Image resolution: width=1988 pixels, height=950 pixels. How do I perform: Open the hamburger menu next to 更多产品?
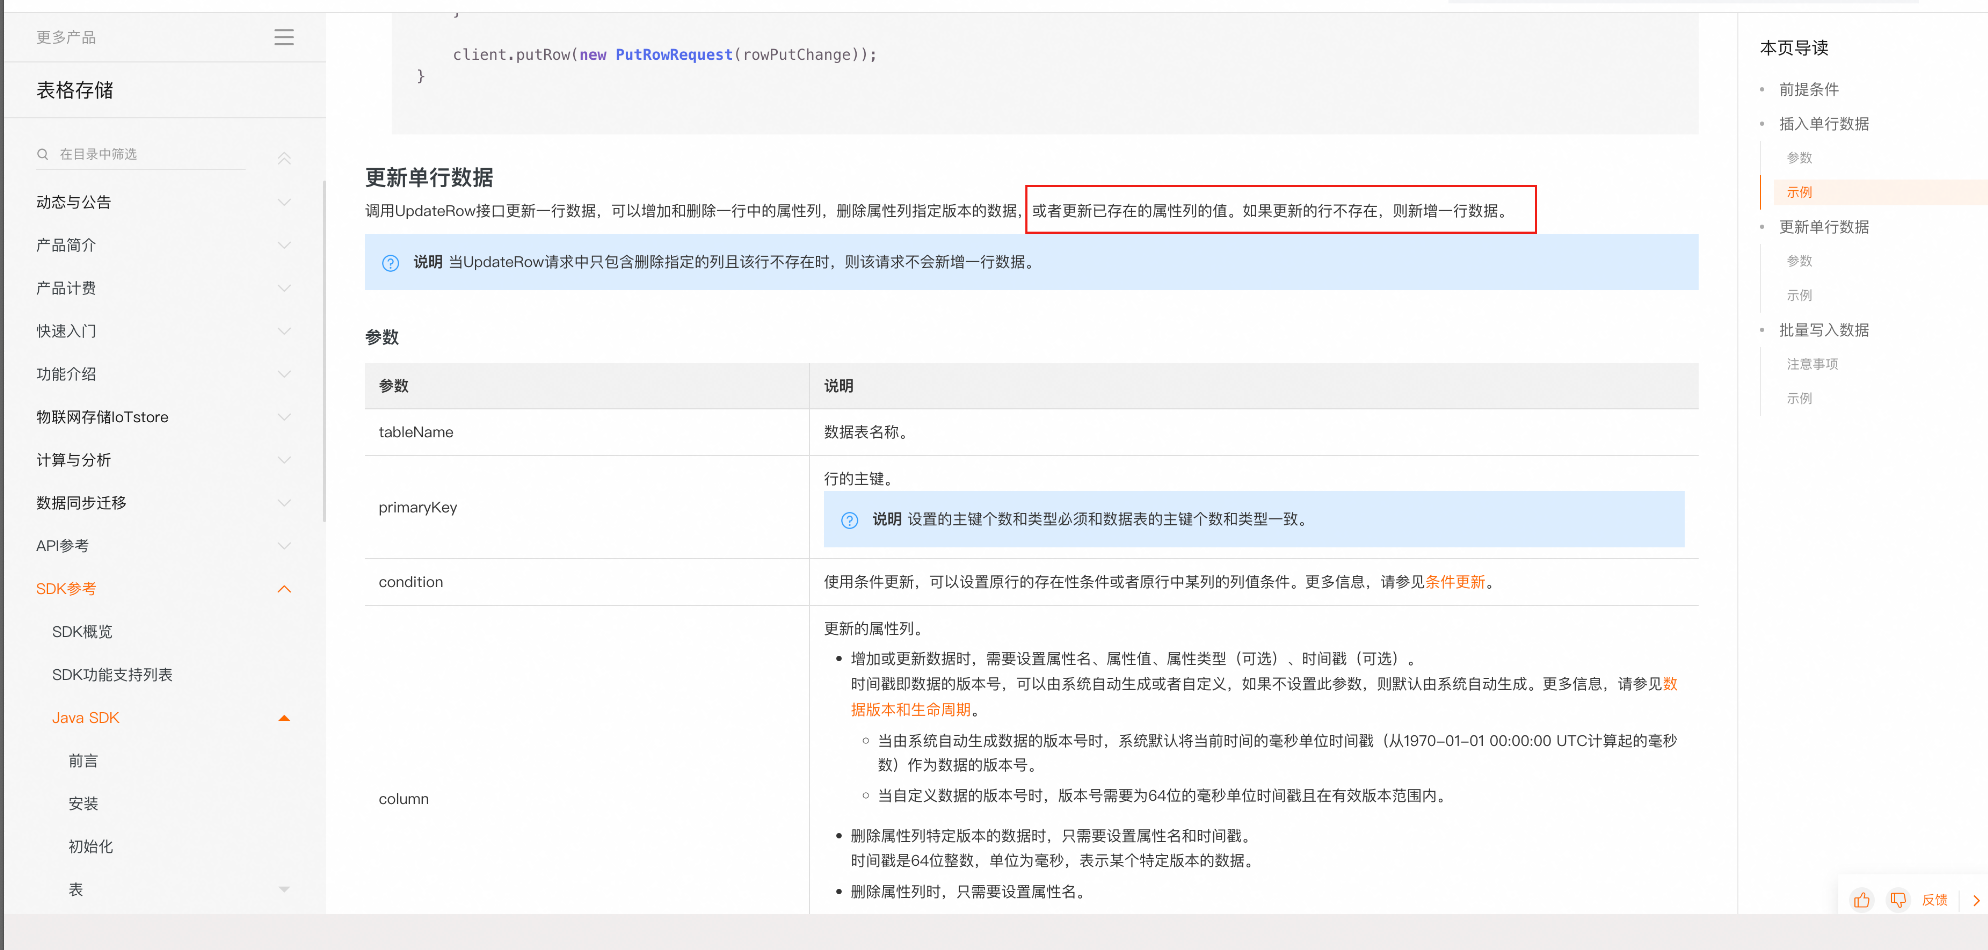284,37
